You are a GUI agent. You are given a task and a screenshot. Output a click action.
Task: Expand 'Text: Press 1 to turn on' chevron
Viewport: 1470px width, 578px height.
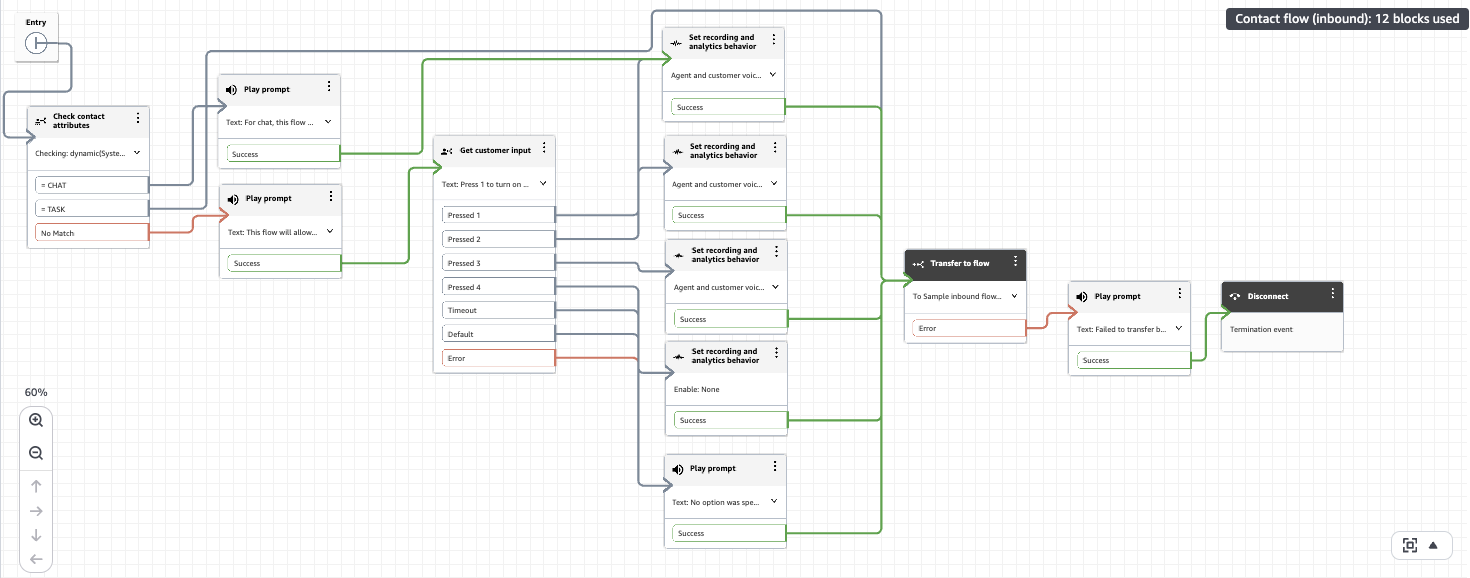coord(543,184)
